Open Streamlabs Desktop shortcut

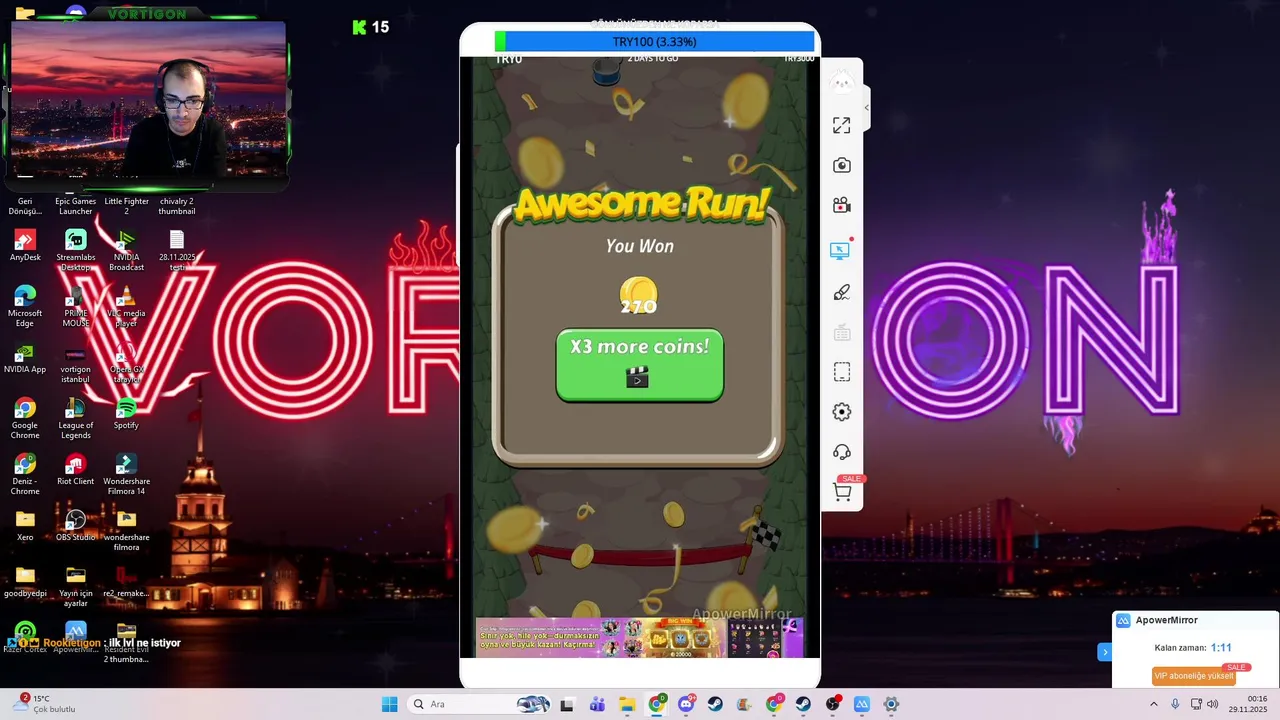click(75, 250)
